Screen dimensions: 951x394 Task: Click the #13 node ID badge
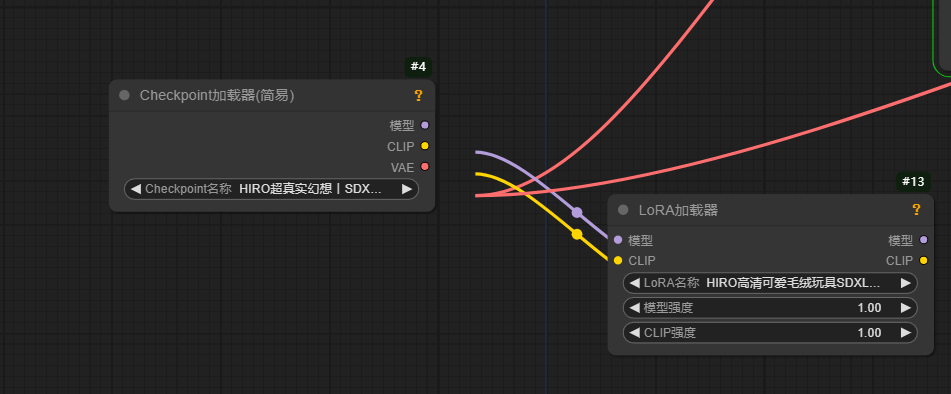click(x=913, y=181)
